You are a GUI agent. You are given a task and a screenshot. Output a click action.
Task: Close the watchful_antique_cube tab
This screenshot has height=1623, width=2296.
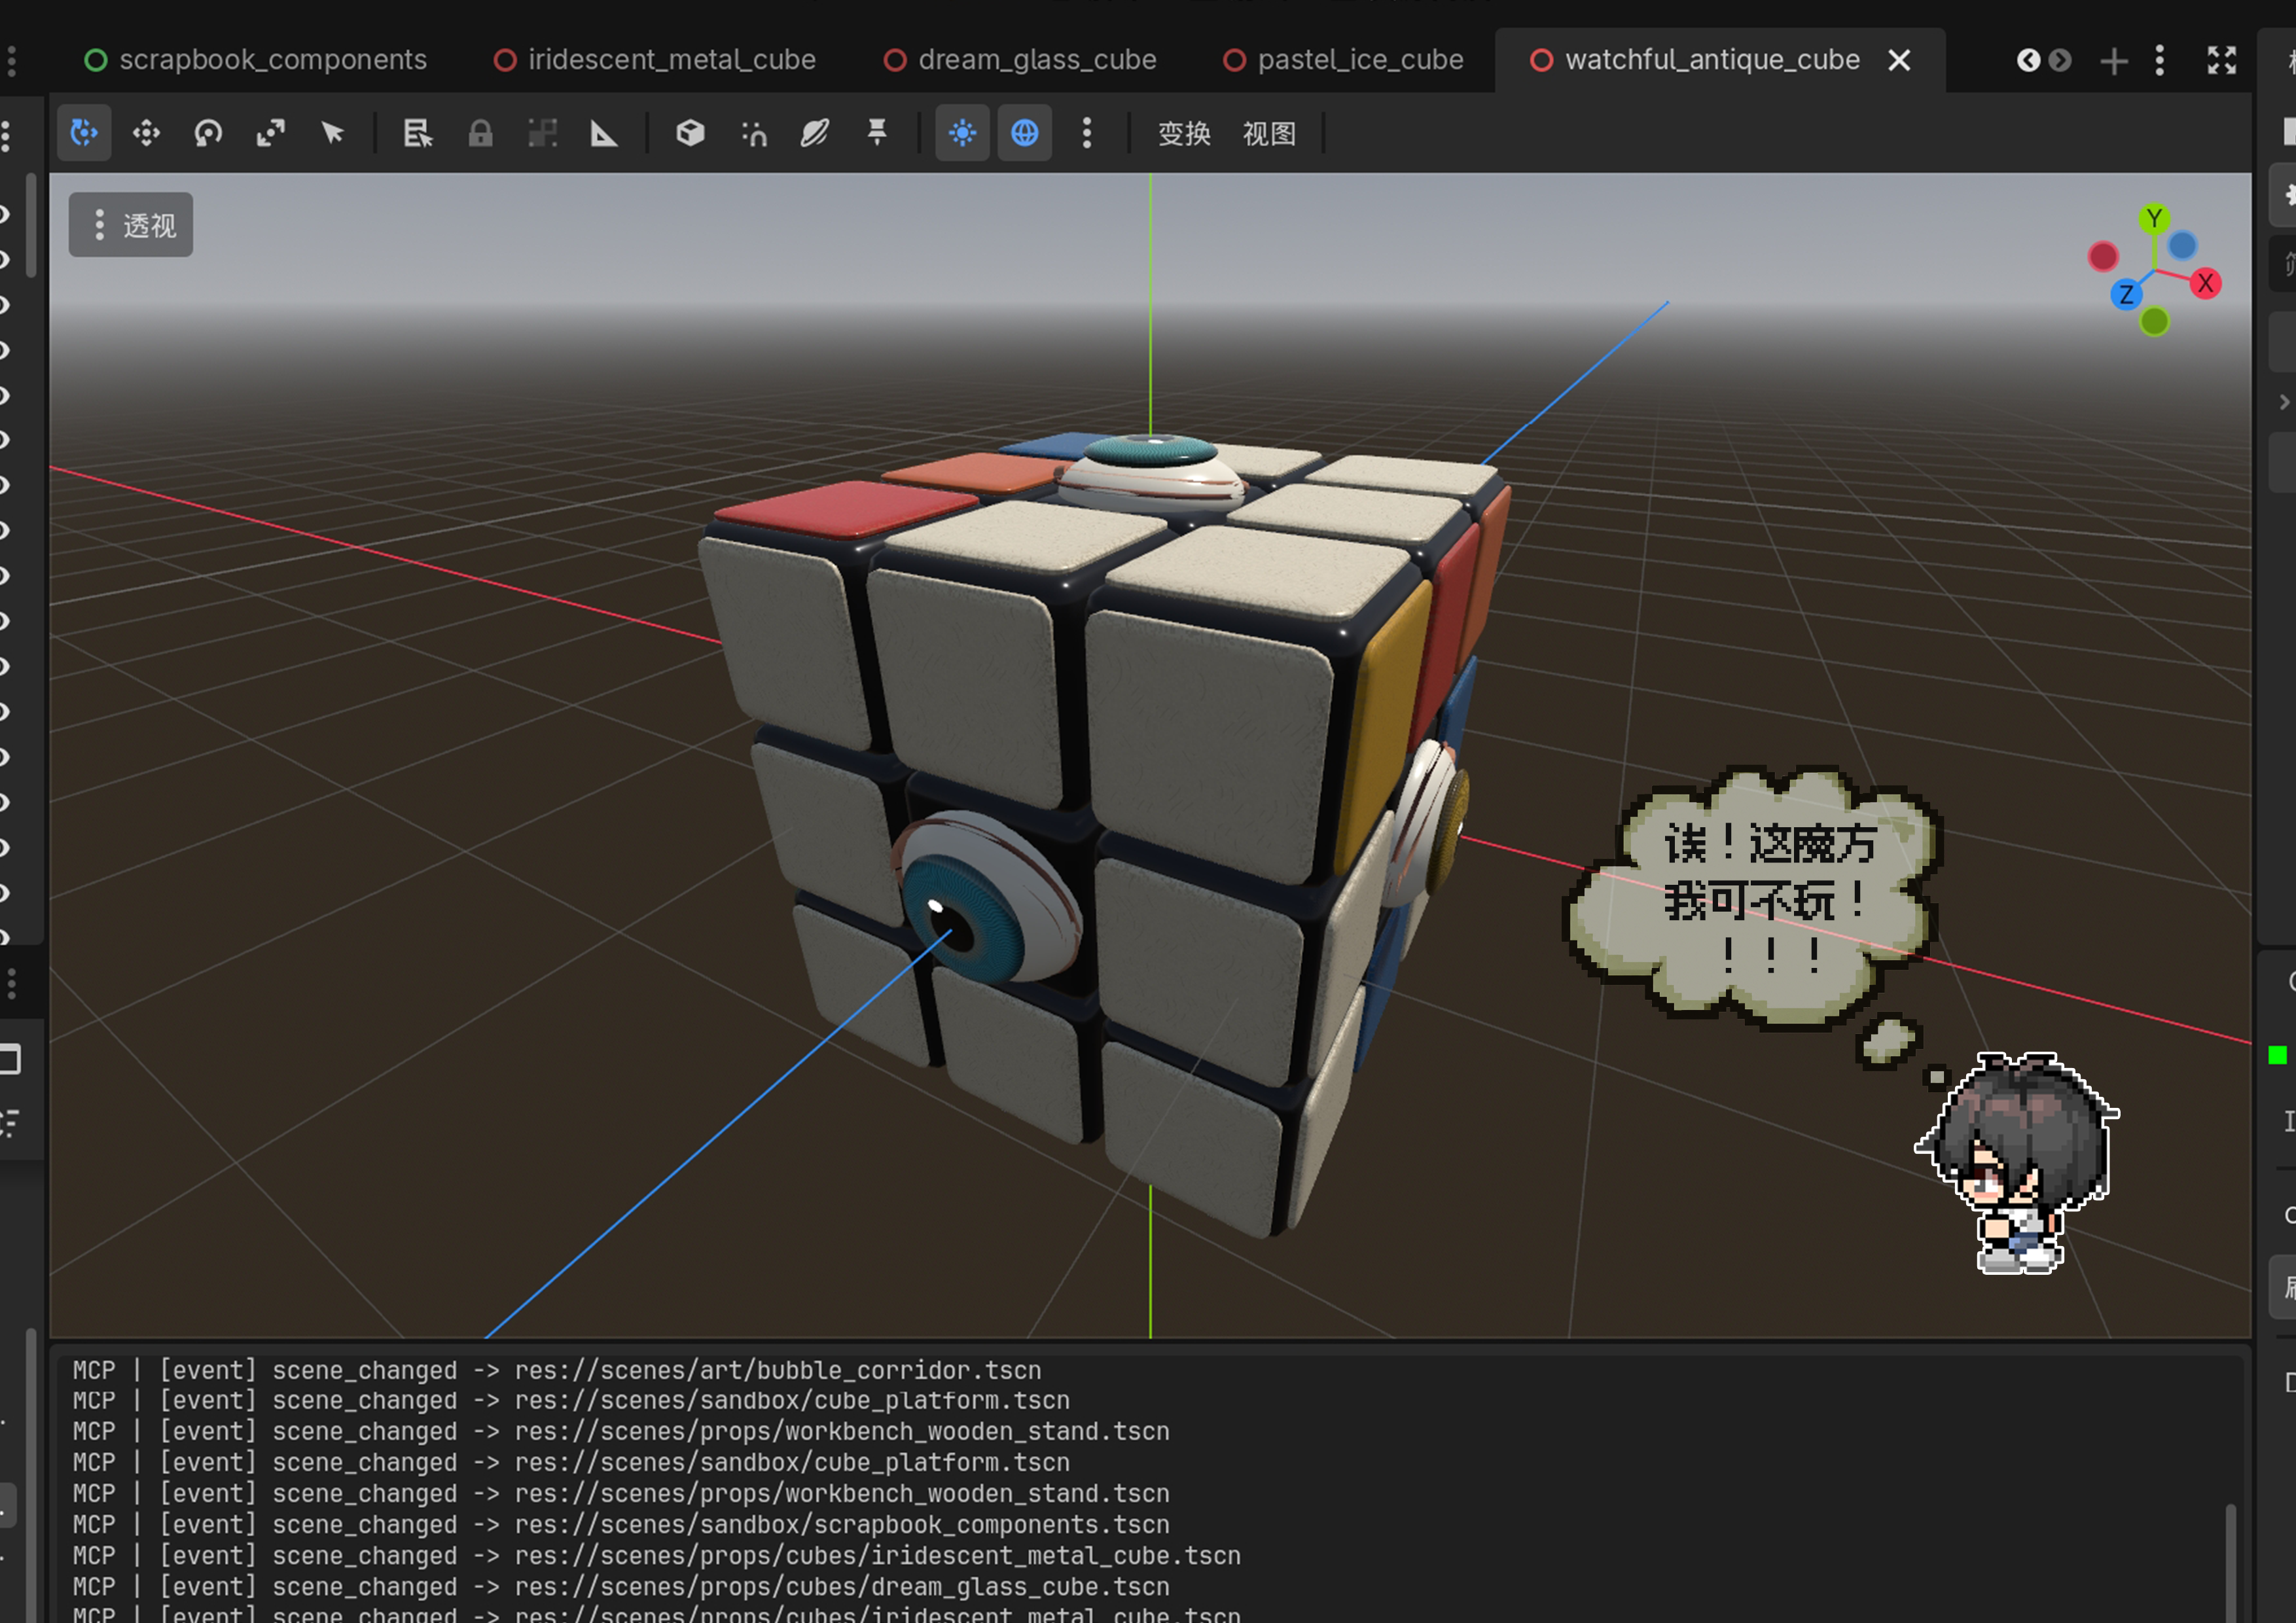pyautogui.click(x=1899, y=61)
